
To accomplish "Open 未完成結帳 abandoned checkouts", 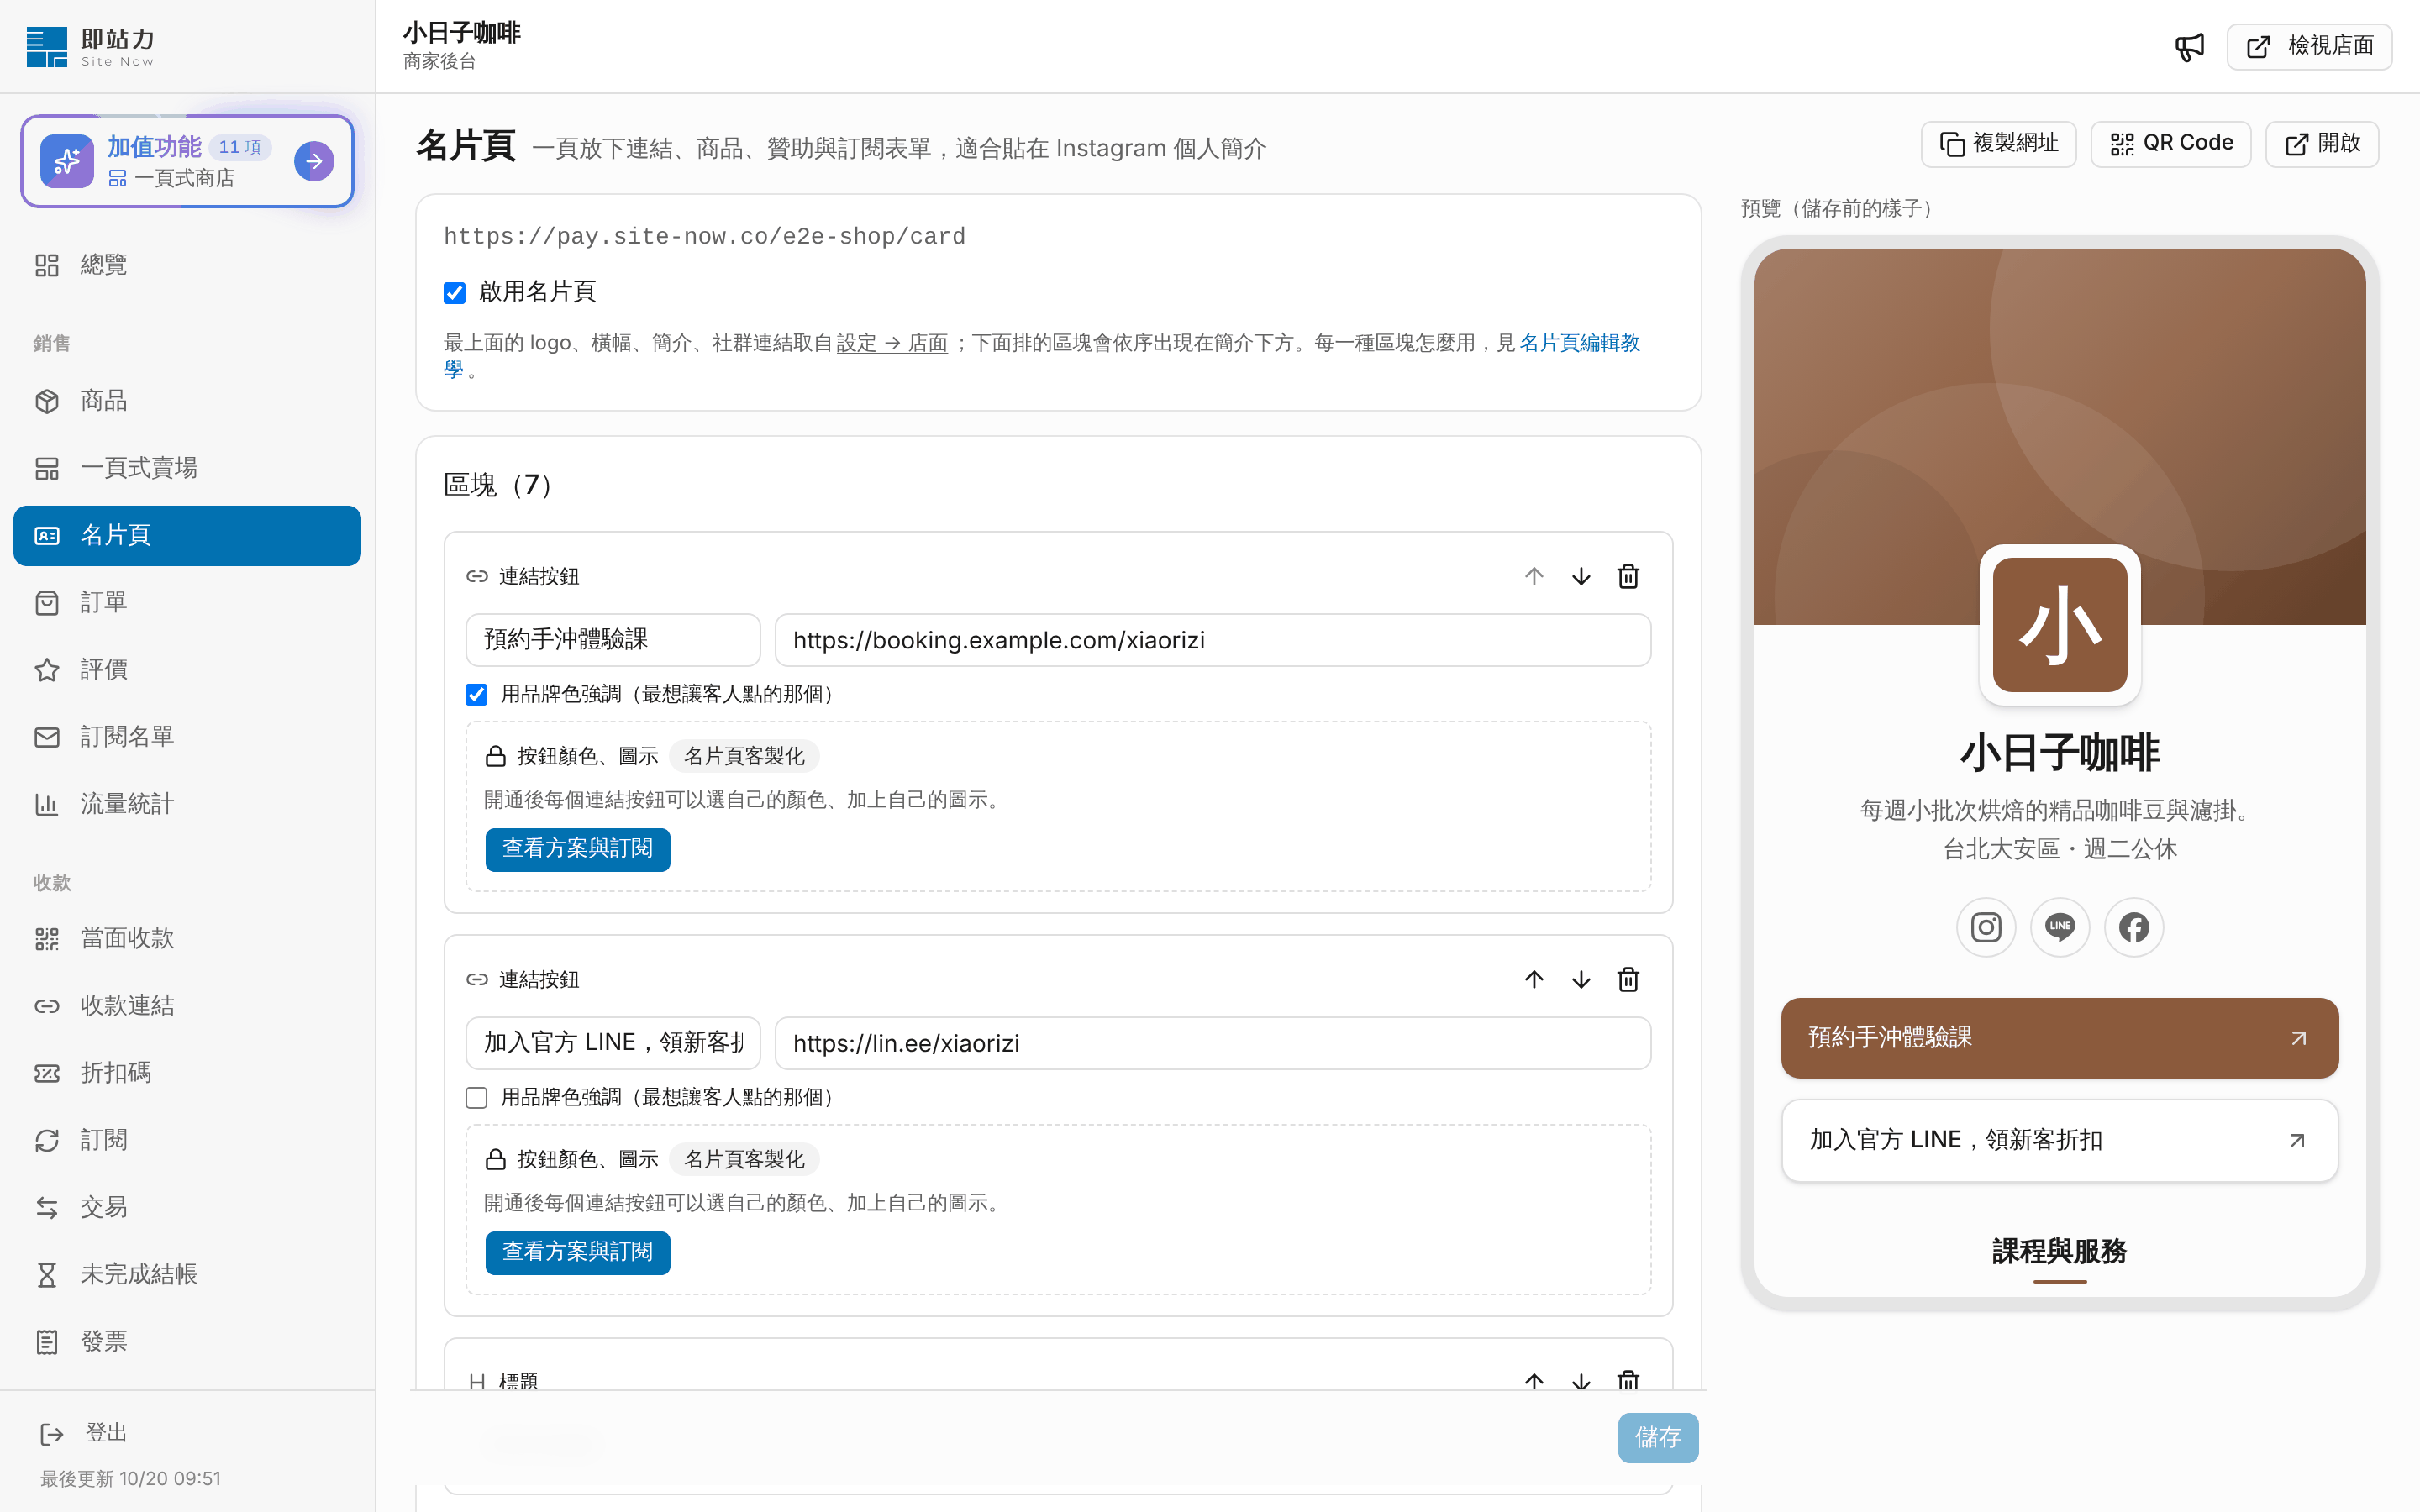I will [187, 1274].
